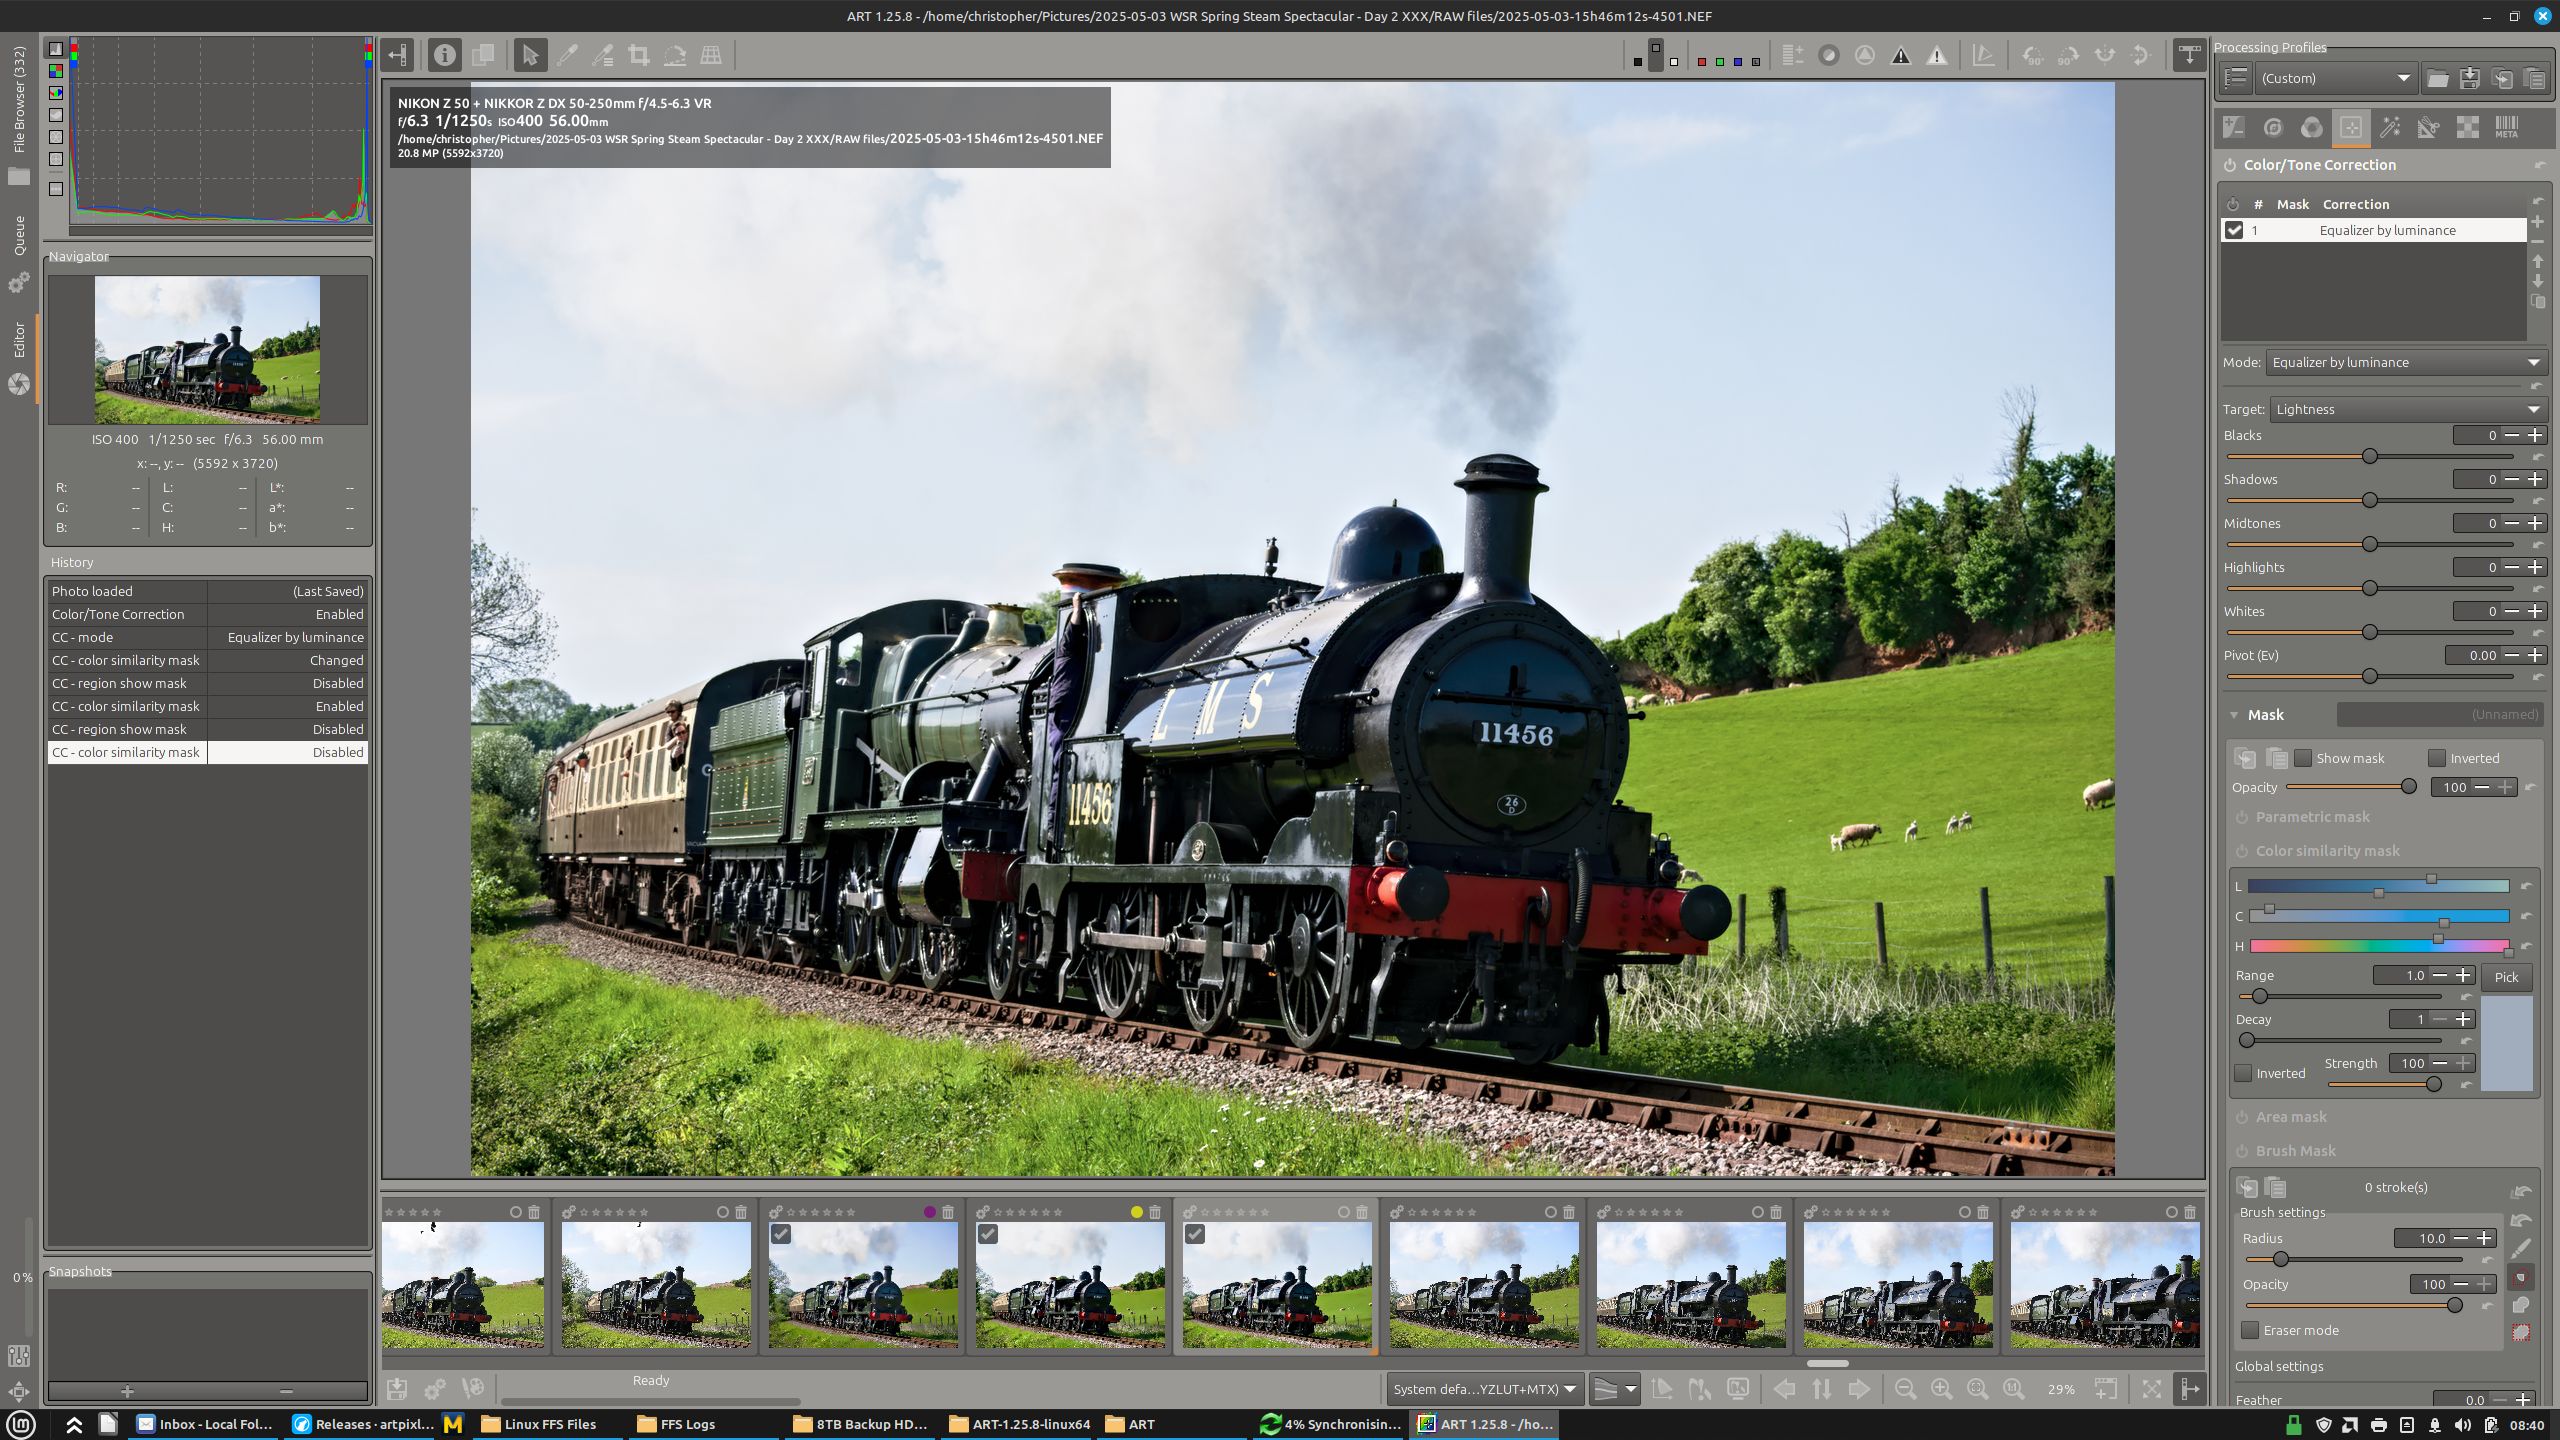Viewport: 2560px width, 1440px height.
Task: Select the 'Photo loaded' history entry
Action: pos(208,591)
